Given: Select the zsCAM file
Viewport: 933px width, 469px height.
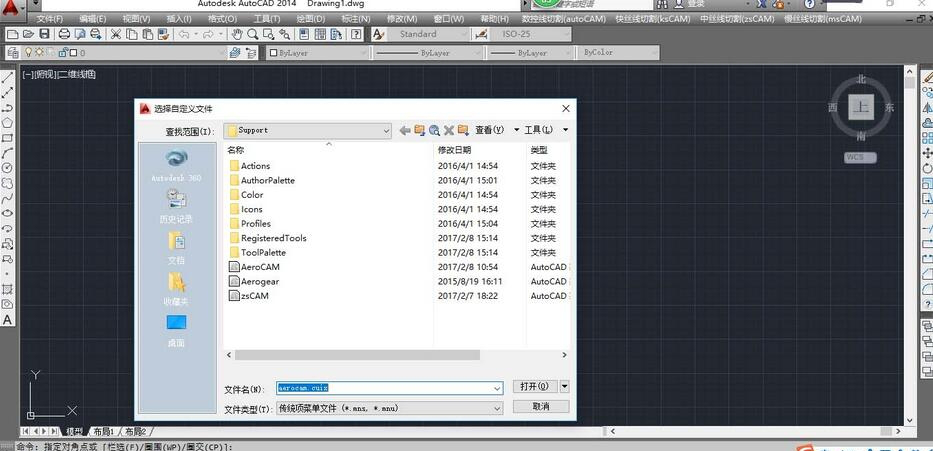Looking at the screenshot, I should (x=249, y=296).
